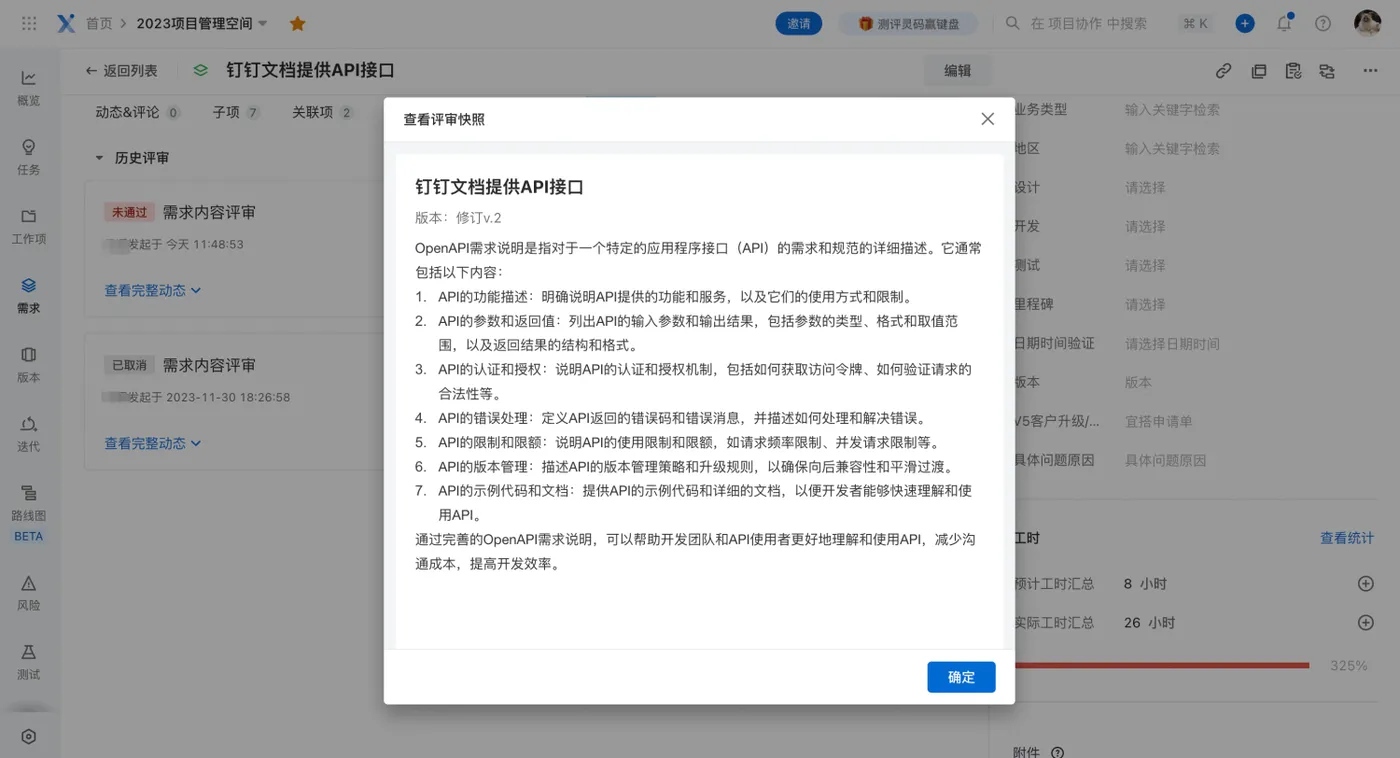This screenshot has width=1400, height=758.
Task: Open the three-dot more options menu
Action: (1370, 71)
